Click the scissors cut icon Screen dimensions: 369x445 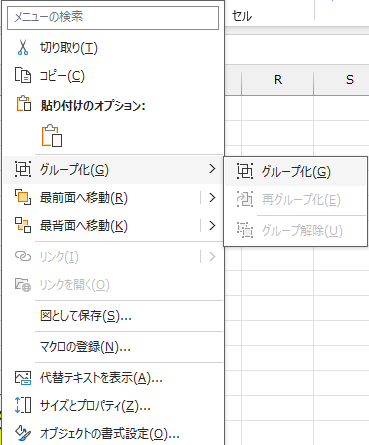click(23, 48)
